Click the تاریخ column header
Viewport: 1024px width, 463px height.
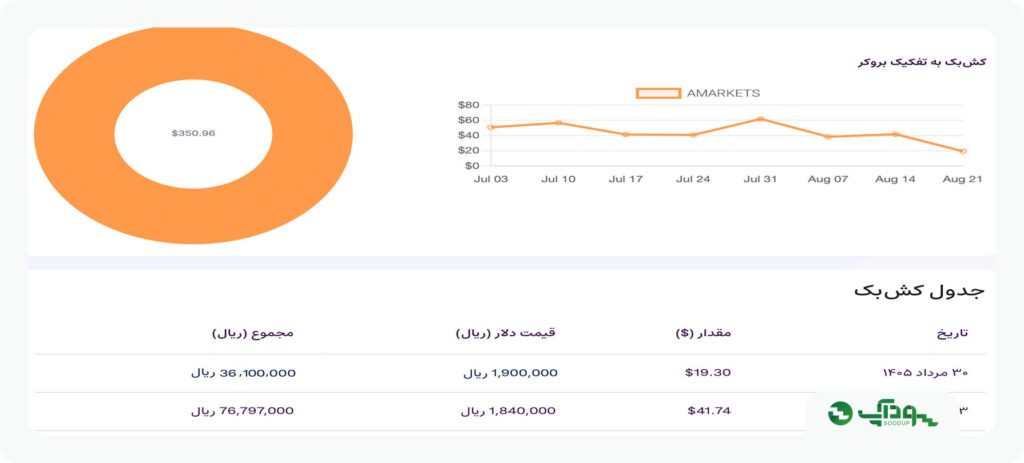click(x=953, y=333)
